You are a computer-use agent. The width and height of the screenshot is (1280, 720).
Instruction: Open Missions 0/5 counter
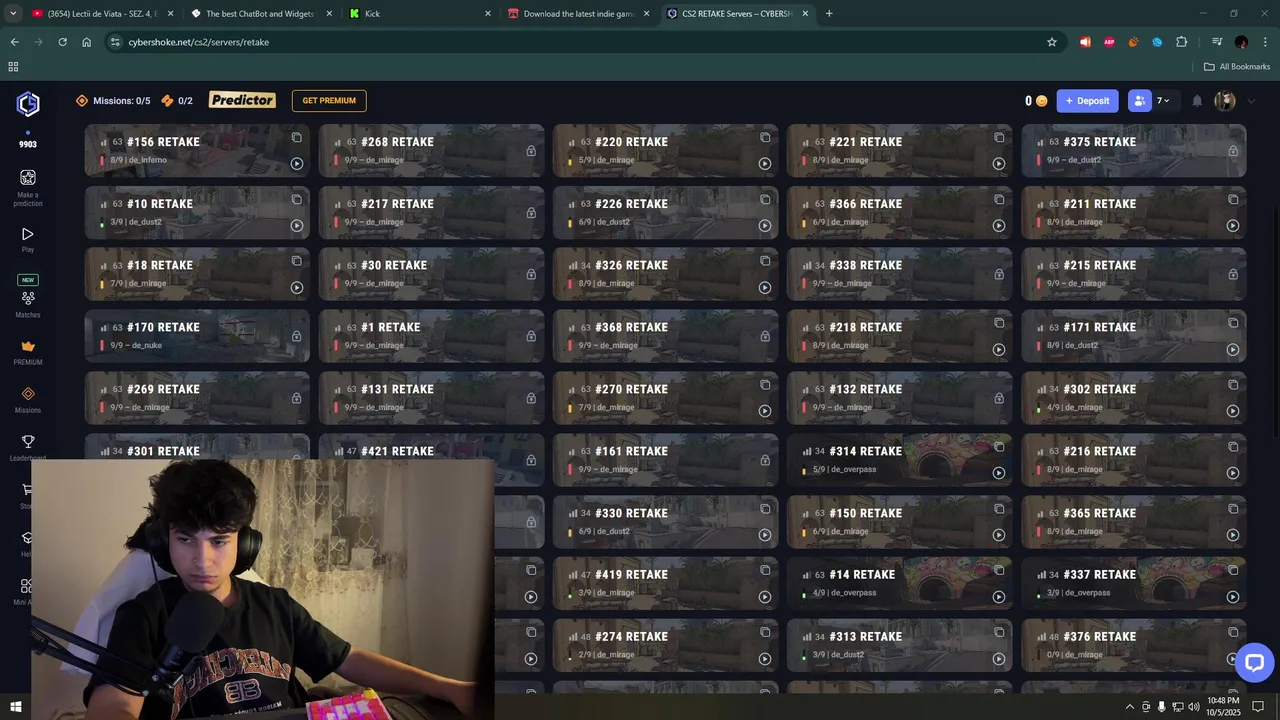[x=113, y=101]
